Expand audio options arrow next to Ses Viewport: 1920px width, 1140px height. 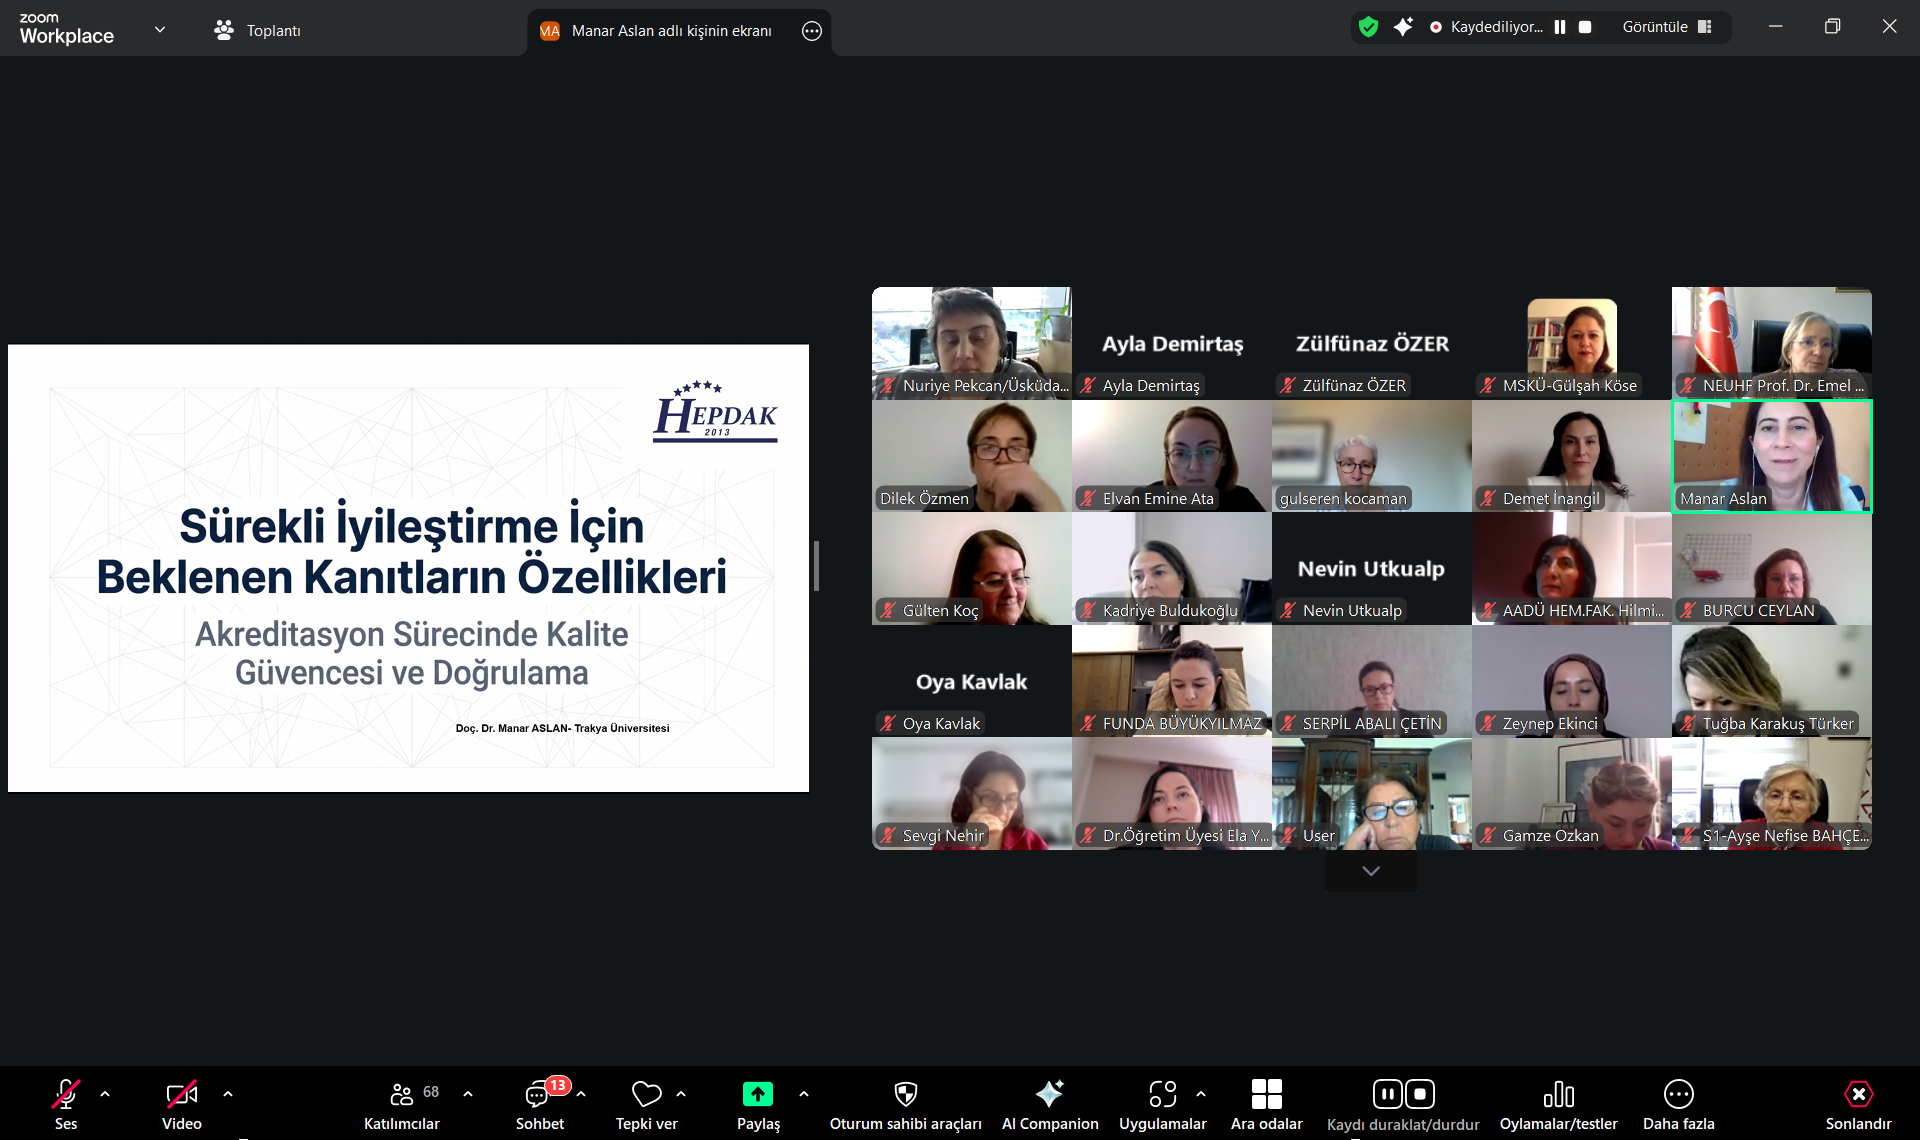pyautogui.click(x=105, y=1094)
